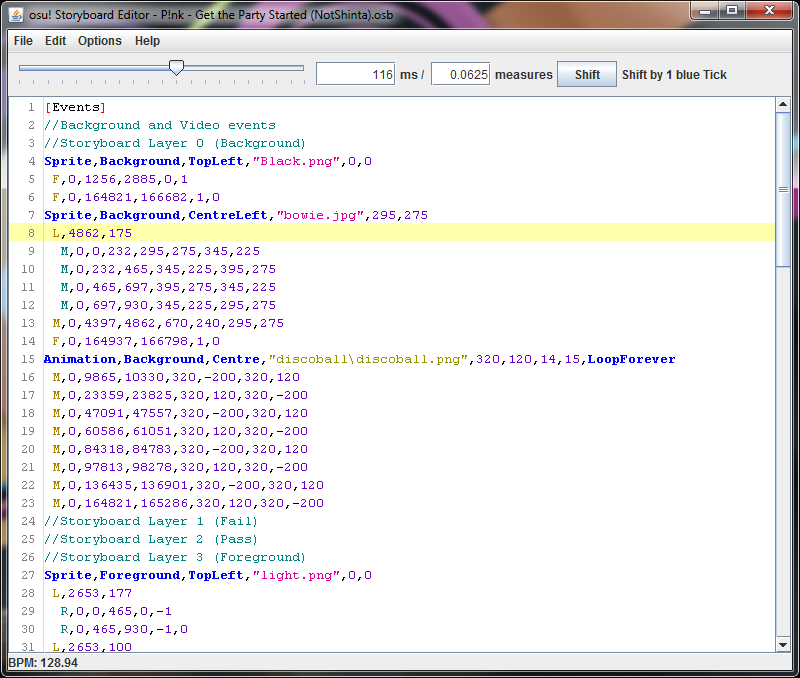Click line "F,0,164821,166682,1,0"

pyautogui.click(x=136, y=197)
